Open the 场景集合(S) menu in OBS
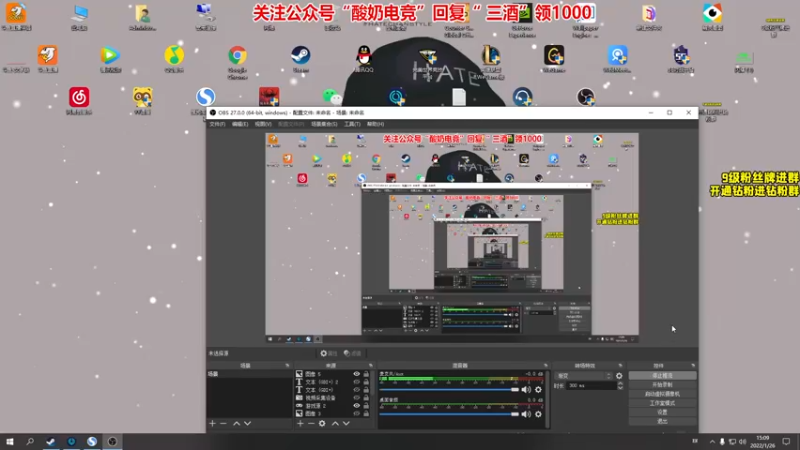This screenshot has width=800, height=450. point(324,124)
